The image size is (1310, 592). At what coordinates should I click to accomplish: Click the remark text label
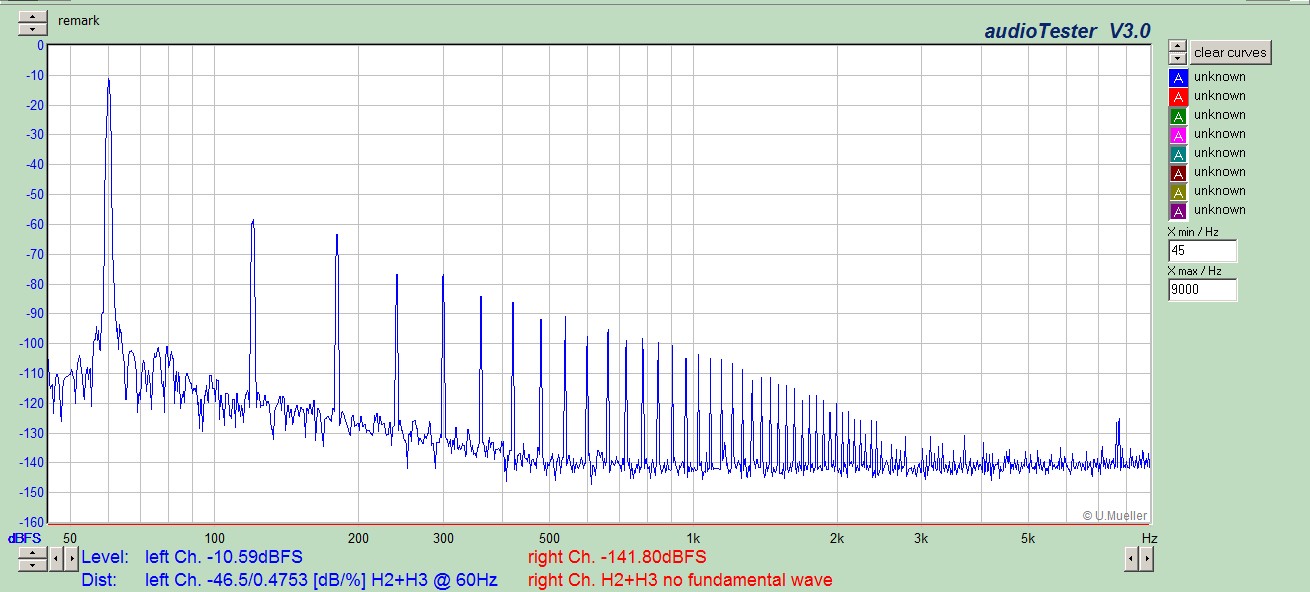(x=79, y=21)
